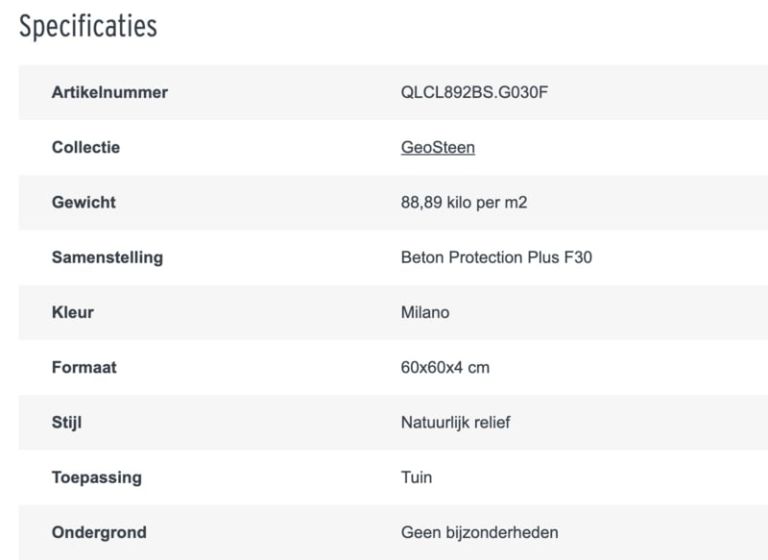Click the Collectie row label

click(85, 148)
